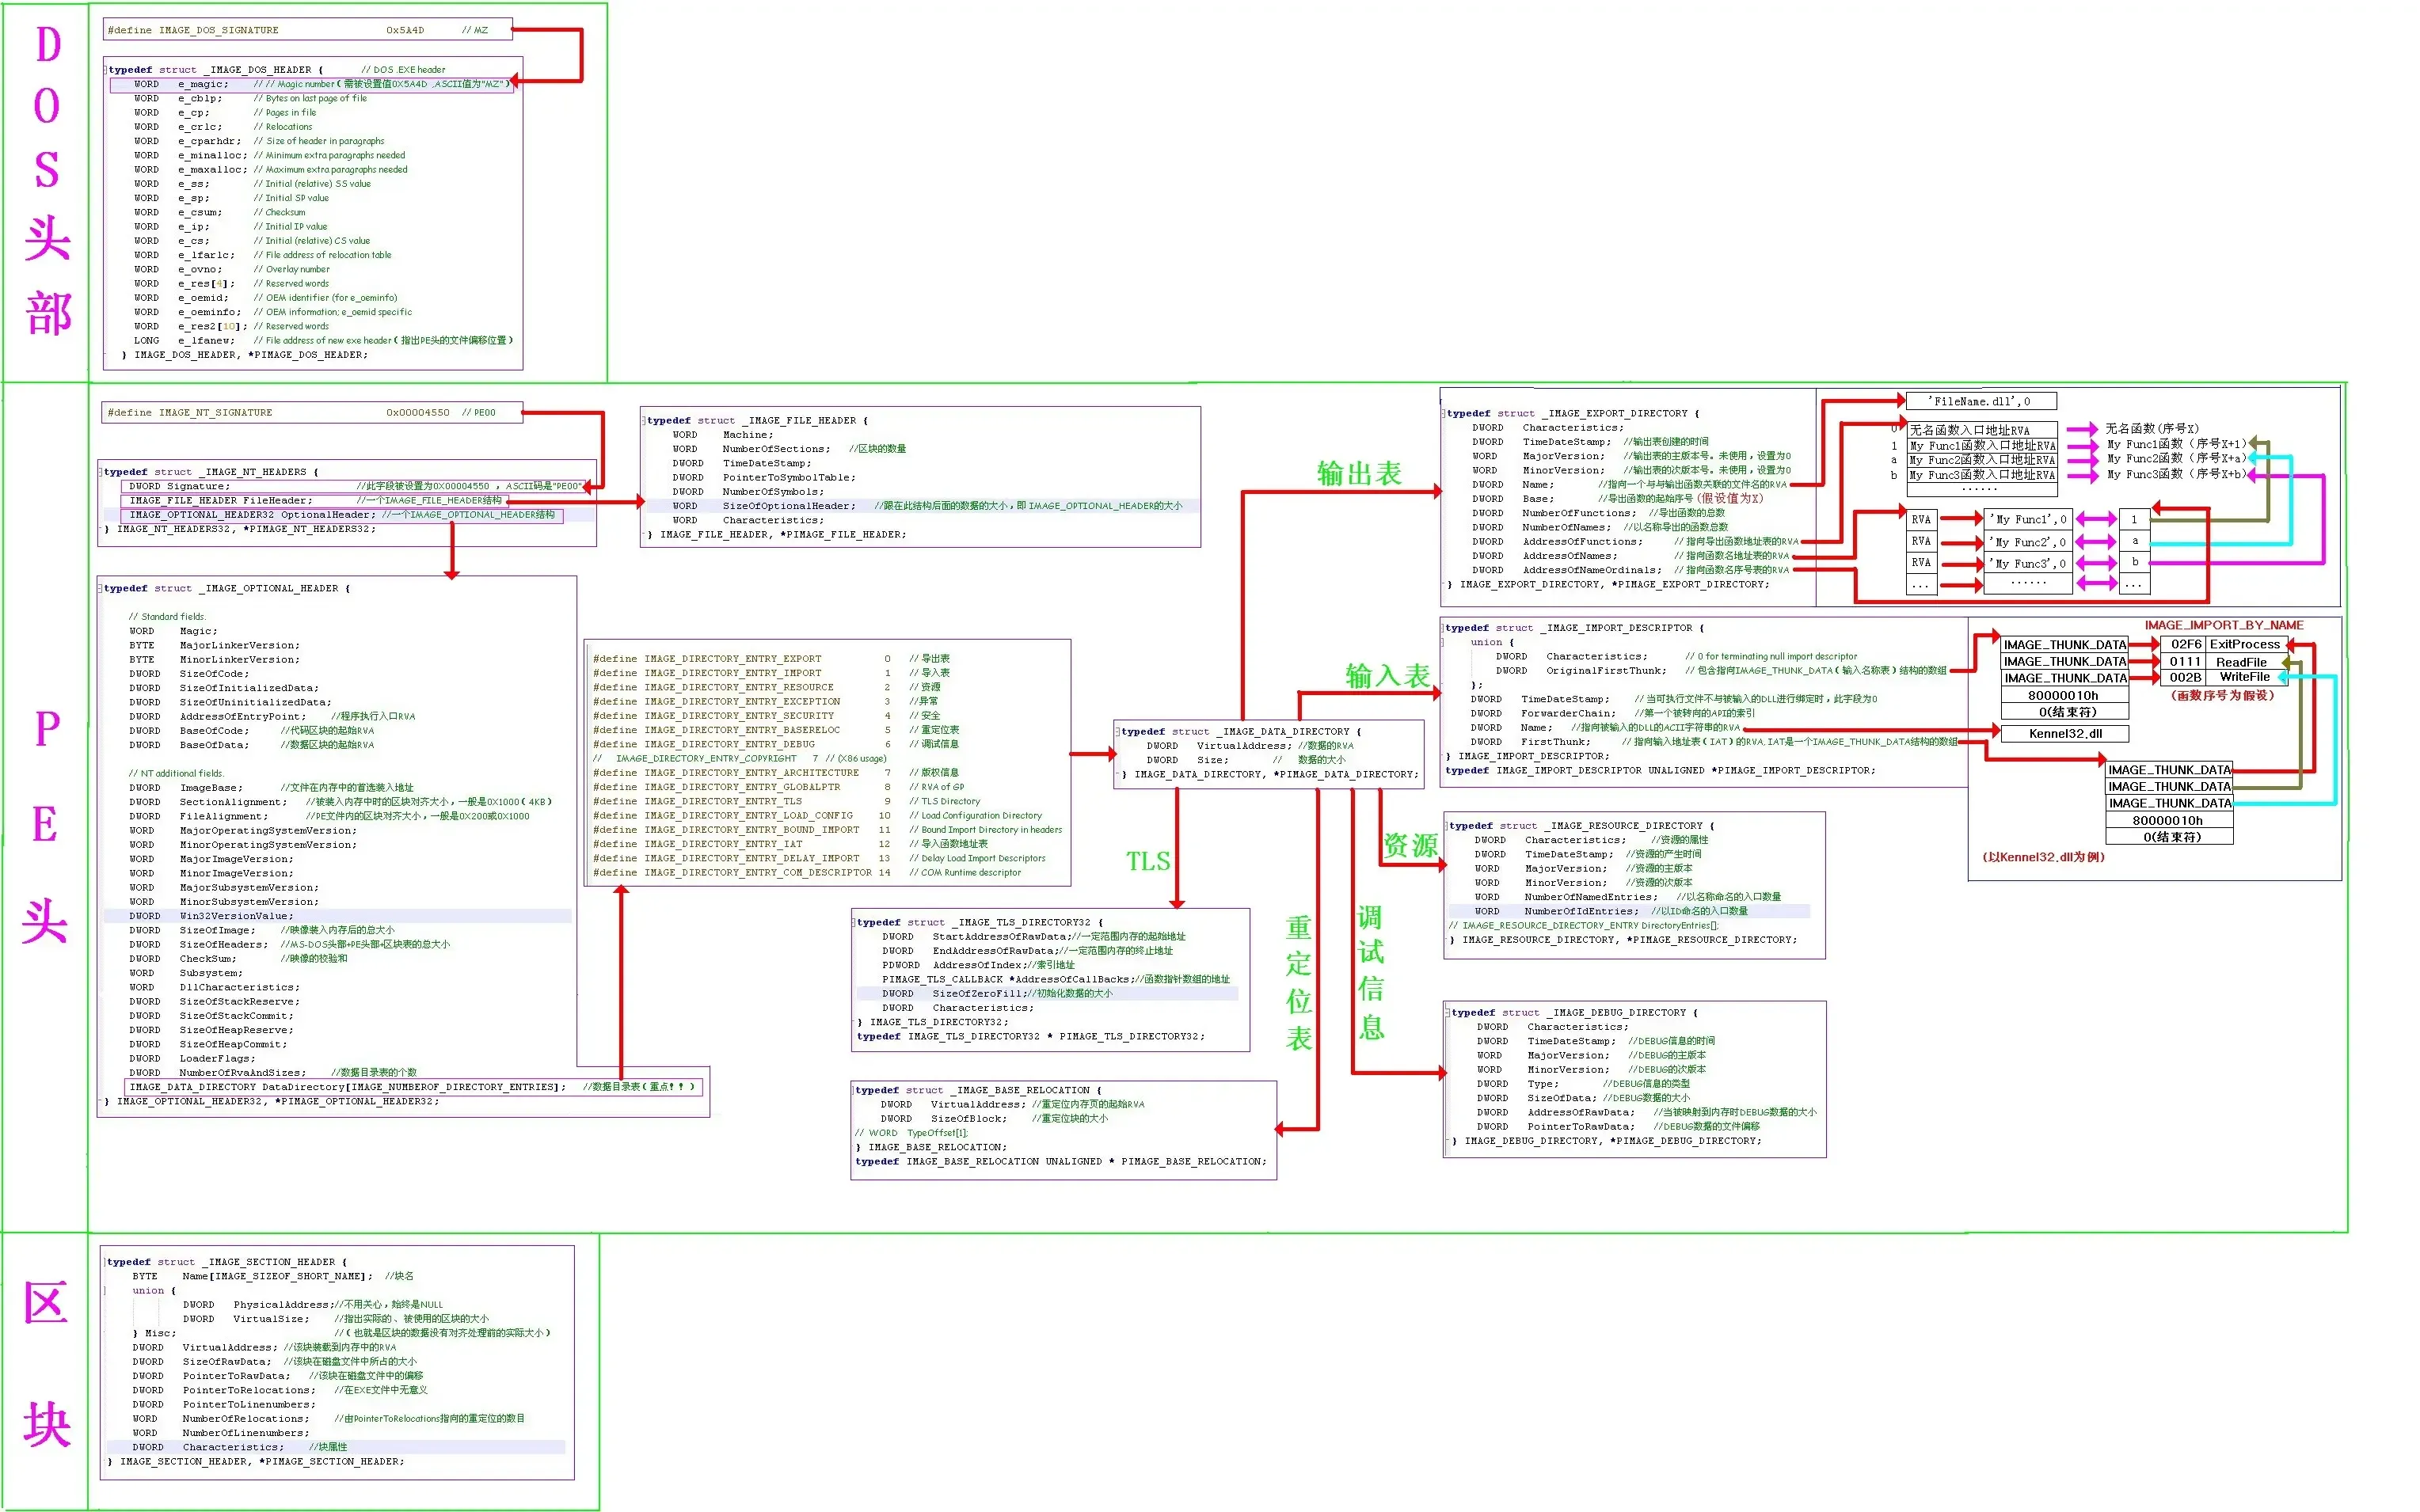
Task: Click the green 输出表 label
Action: [1358, 474]
